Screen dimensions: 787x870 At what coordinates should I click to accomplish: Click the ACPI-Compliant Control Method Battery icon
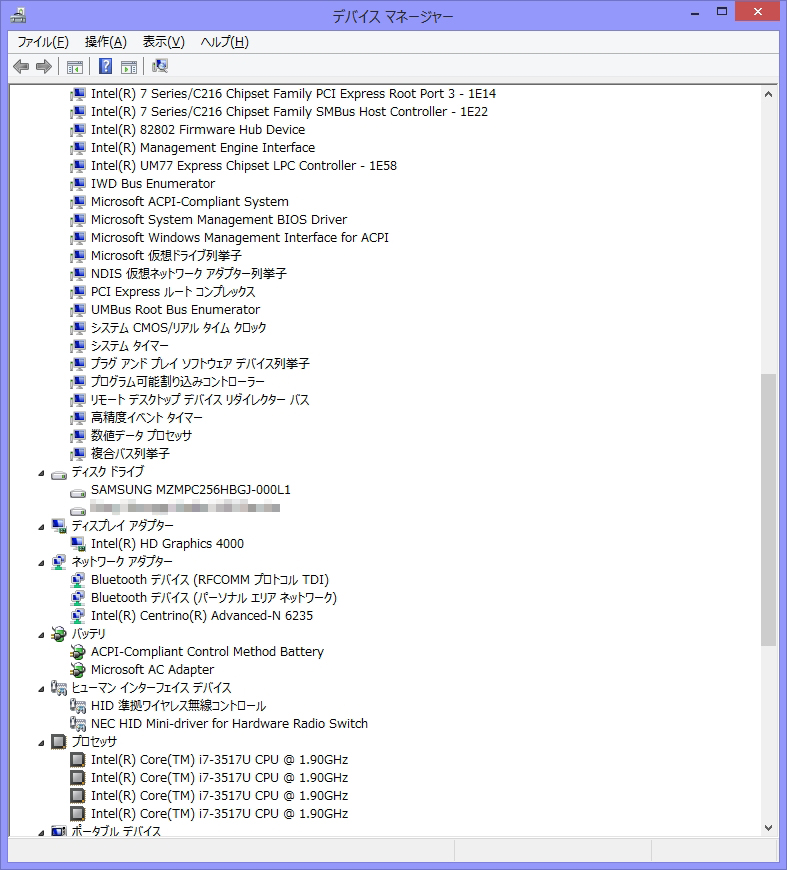(x=78, y=652)
